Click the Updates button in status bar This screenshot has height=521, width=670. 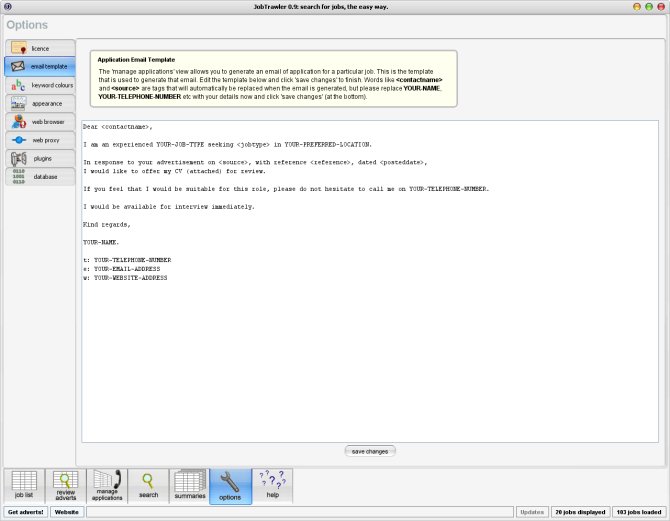click(531, 511)
